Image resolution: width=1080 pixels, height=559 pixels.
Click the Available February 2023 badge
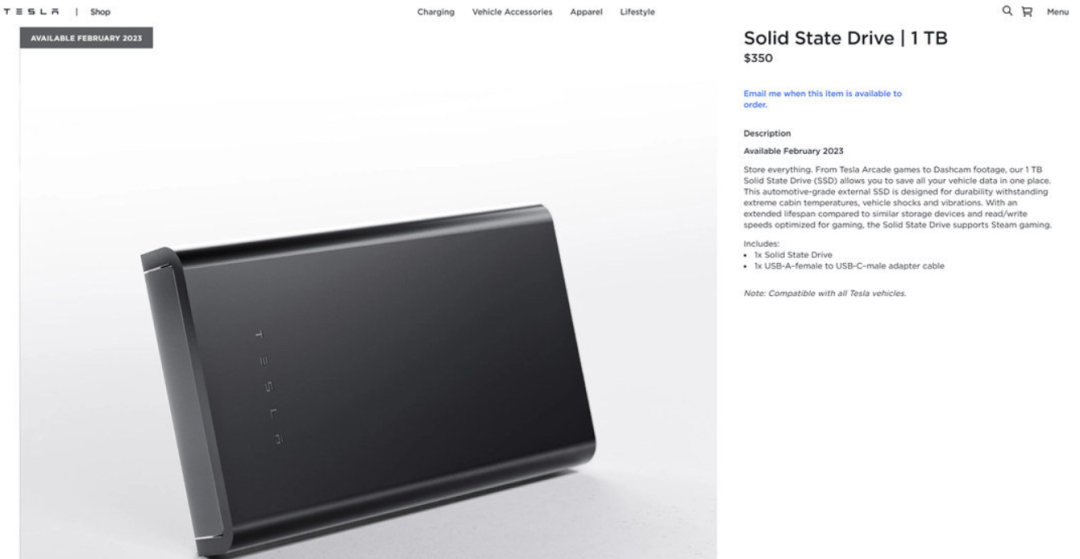86,38
